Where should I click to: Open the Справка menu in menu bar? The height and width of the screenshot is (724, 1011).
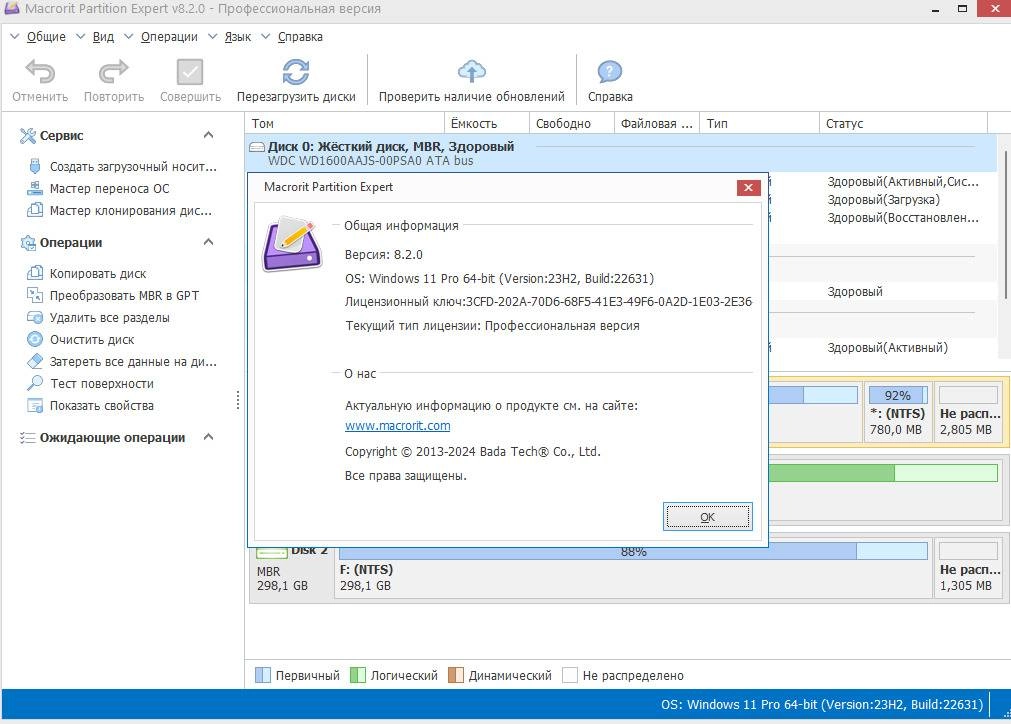[x=300, y=37]
